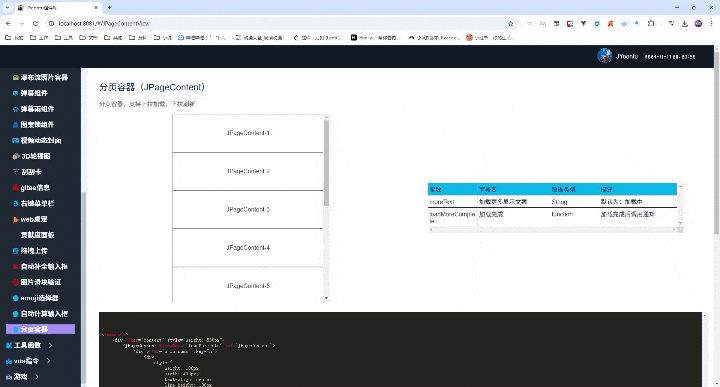Click the JPageContent list scrollbar thumb
Image resolution: width=720 pixels, height=387 pixels.
tap(326, 163)
